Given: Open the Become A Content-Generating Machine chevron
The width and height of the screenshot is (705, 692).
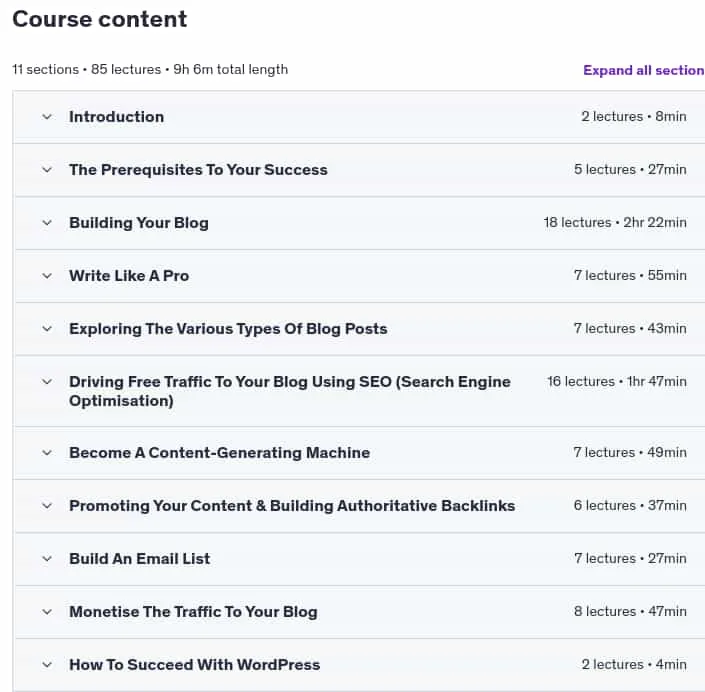Looking at the screenshot, I should coord(47,453).
